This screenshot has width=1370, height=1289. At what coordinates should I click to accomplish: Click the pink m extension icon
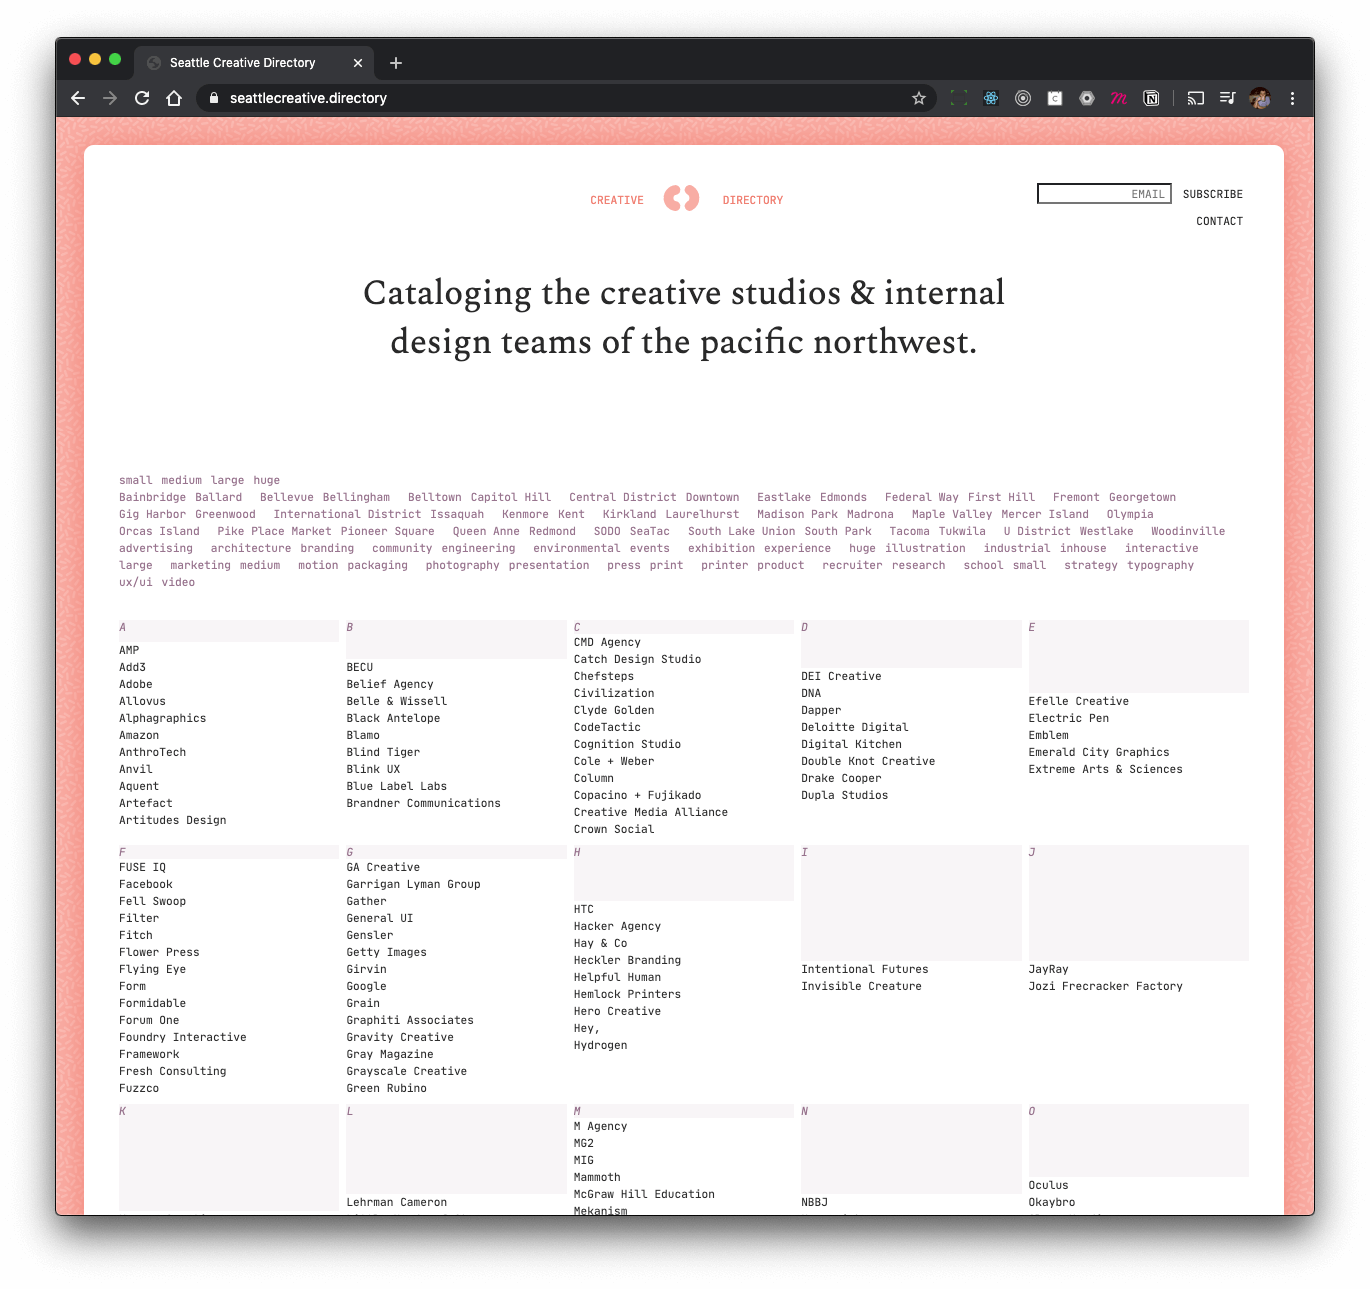click(x=1119, y=98)
